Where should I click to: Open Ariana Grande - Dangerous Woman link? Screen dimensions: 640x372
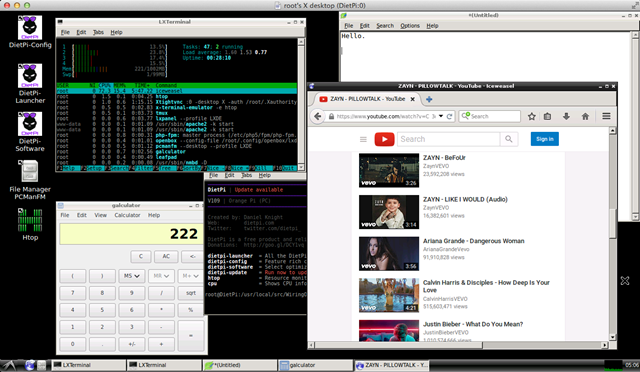tap(473, 241)
